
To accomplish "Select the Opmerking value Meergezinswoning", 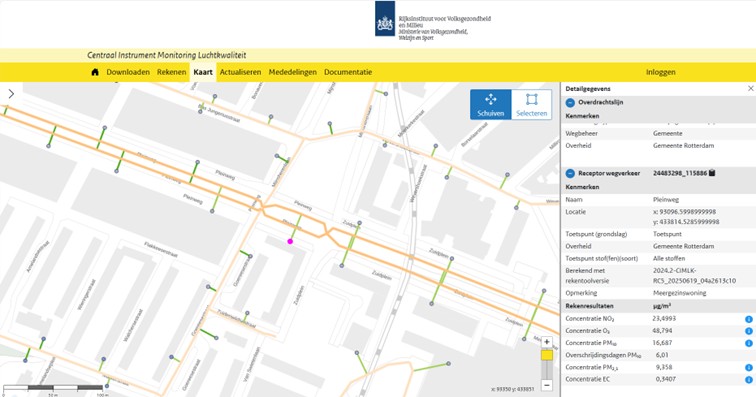I will click(x=679, y=293).
